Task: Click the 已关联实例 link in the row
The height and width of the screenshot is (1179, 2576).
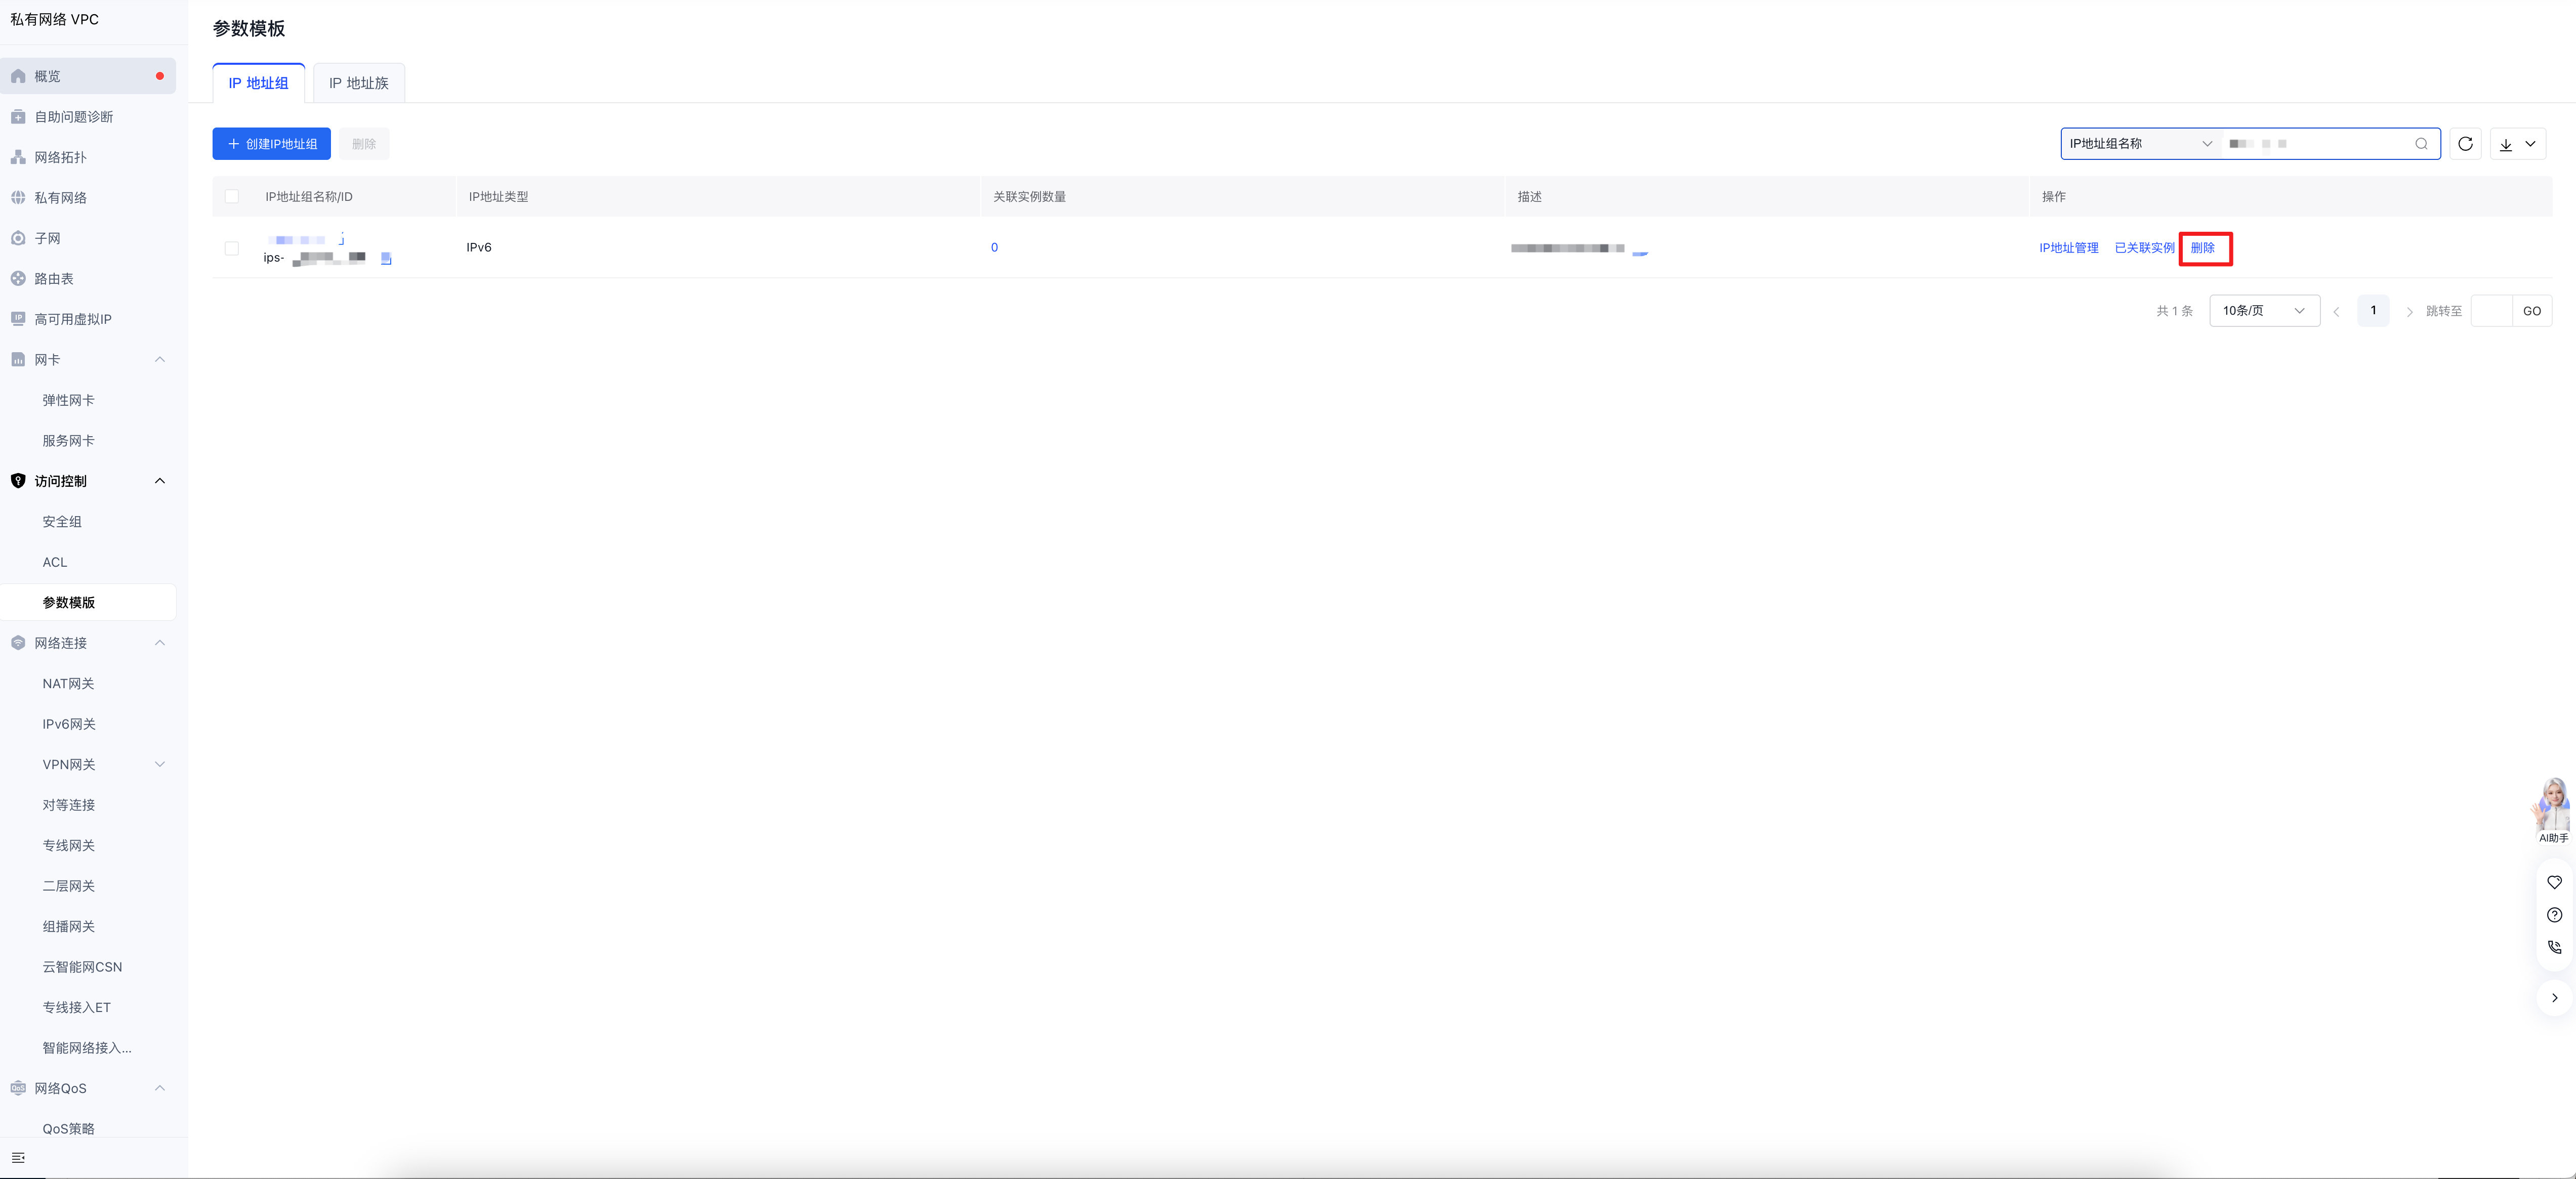Action: (x=2144, y=248)
